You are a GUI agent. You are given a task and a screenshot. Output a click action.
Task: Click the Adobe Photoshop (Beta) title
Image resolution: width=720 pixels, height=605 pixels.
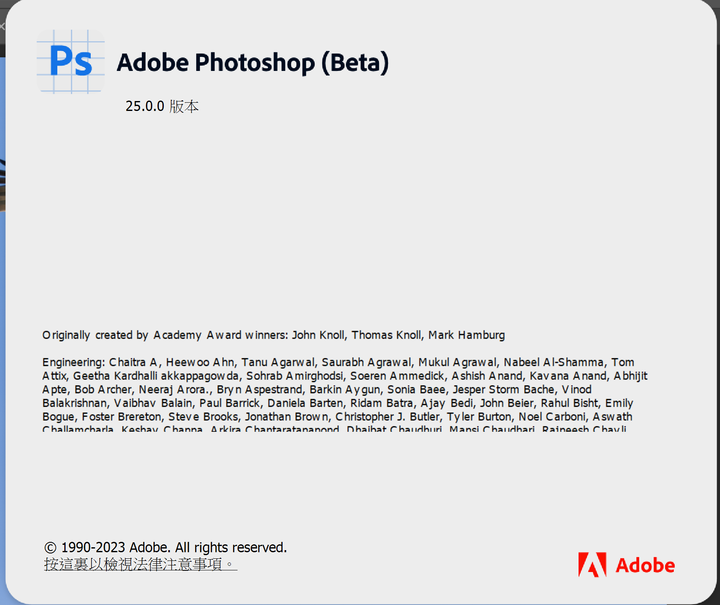tap(253, 63)
